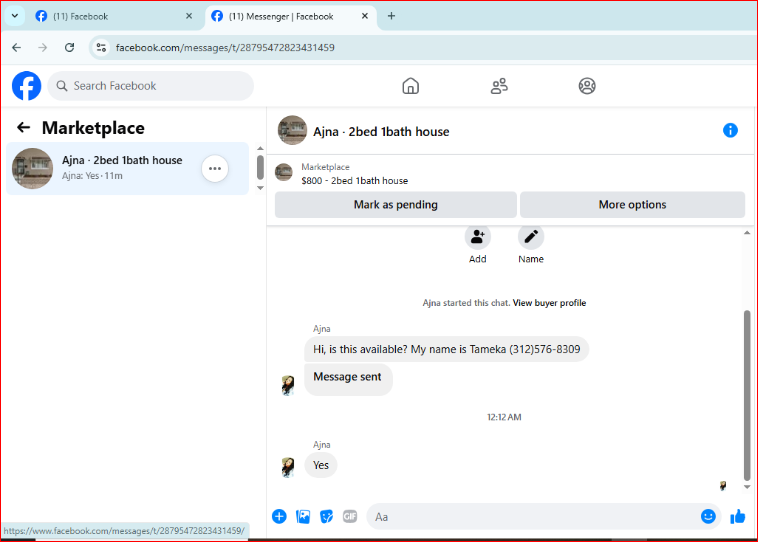Open the Groups/profile circle icon
758x542 pixels.
pos(587,86)
